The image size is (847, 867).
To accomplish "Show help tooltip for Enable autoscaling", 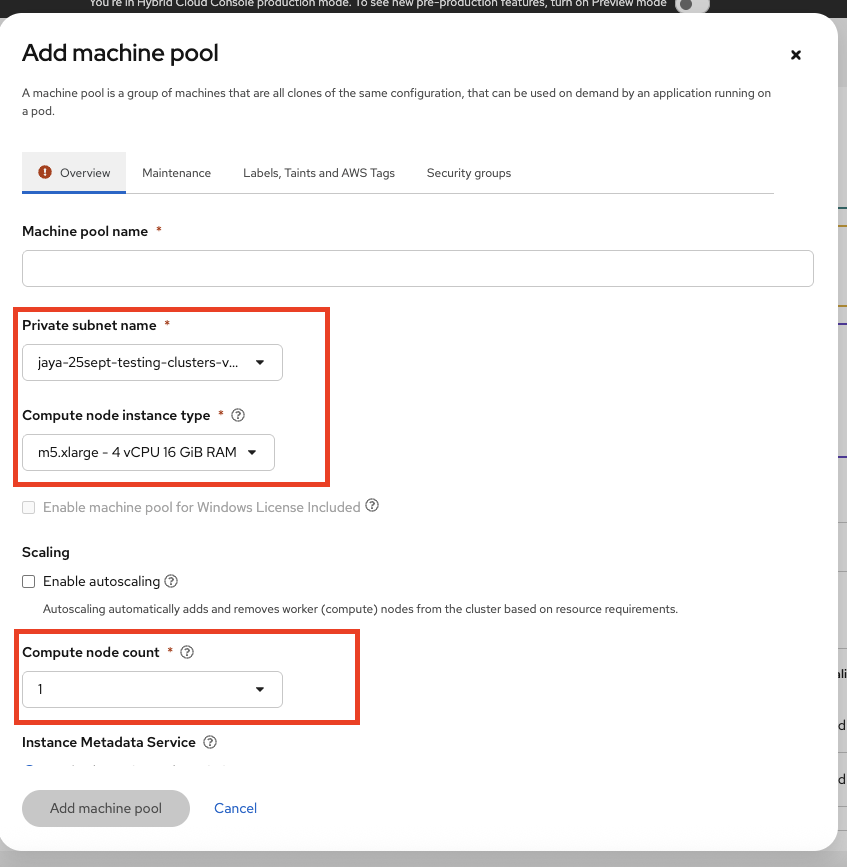I will pos(171,581).
